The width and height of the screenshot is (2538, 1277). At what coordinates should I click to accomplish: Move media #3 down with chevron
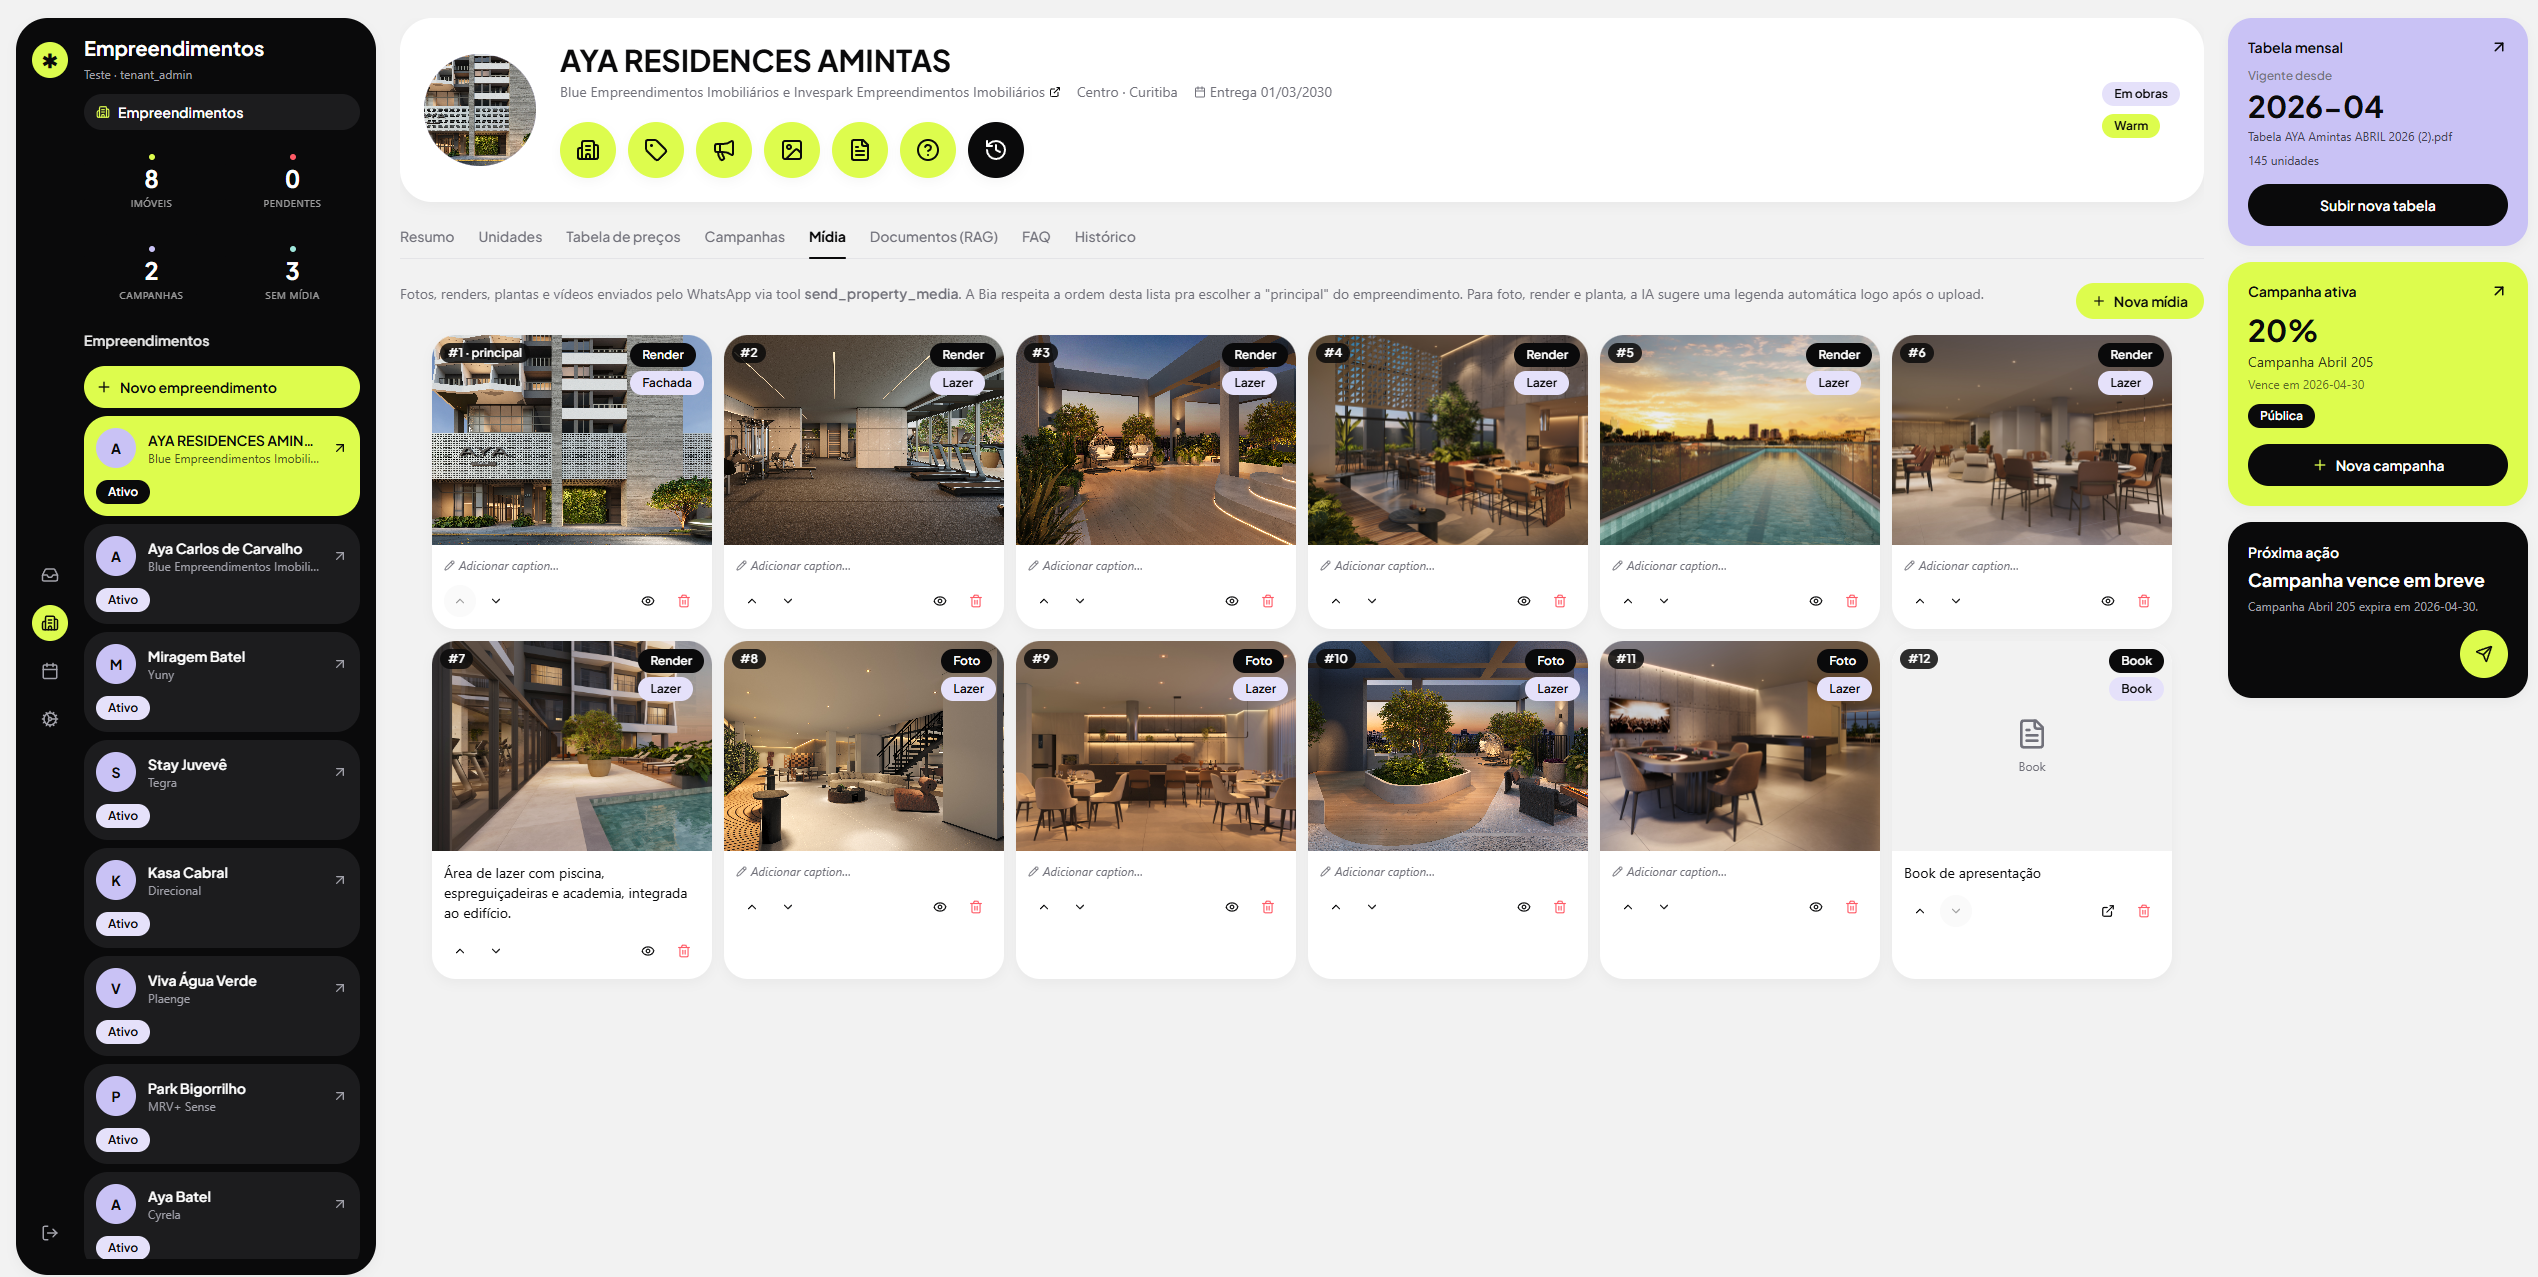[x=1080, y=601]
